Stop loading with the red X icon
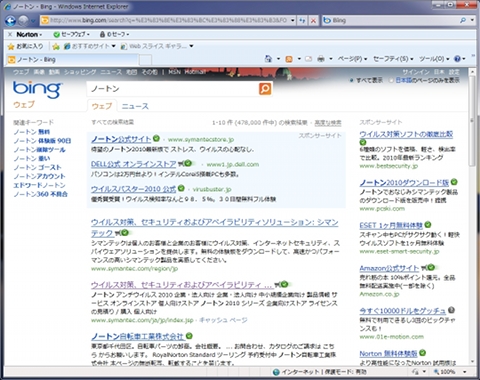This screenshot has height=380, width=480. pos(313,21)
